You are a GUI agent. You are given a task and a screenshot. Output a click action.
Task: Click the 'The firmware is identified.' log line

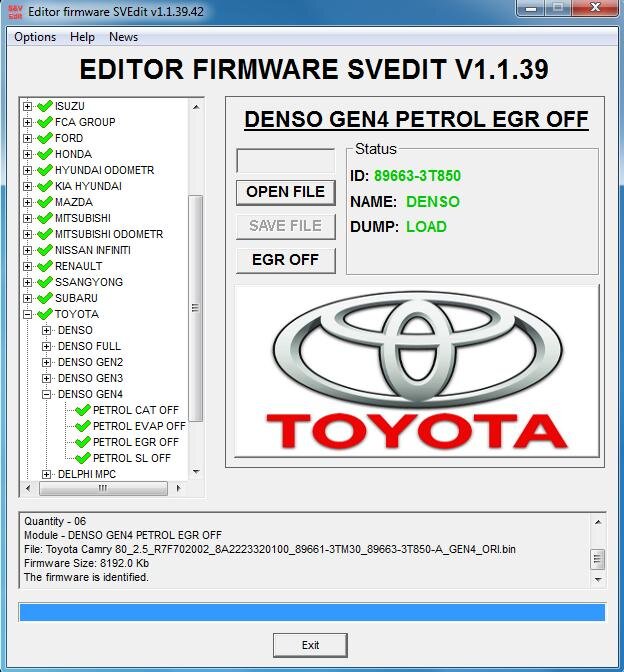point(86,577)
